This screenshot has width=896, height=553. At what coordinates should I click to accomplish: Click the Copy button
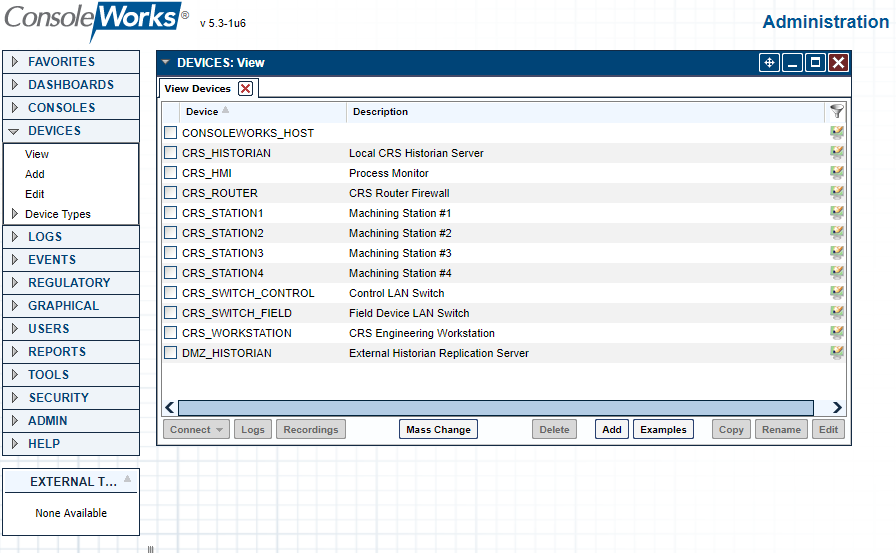[731, 430]
